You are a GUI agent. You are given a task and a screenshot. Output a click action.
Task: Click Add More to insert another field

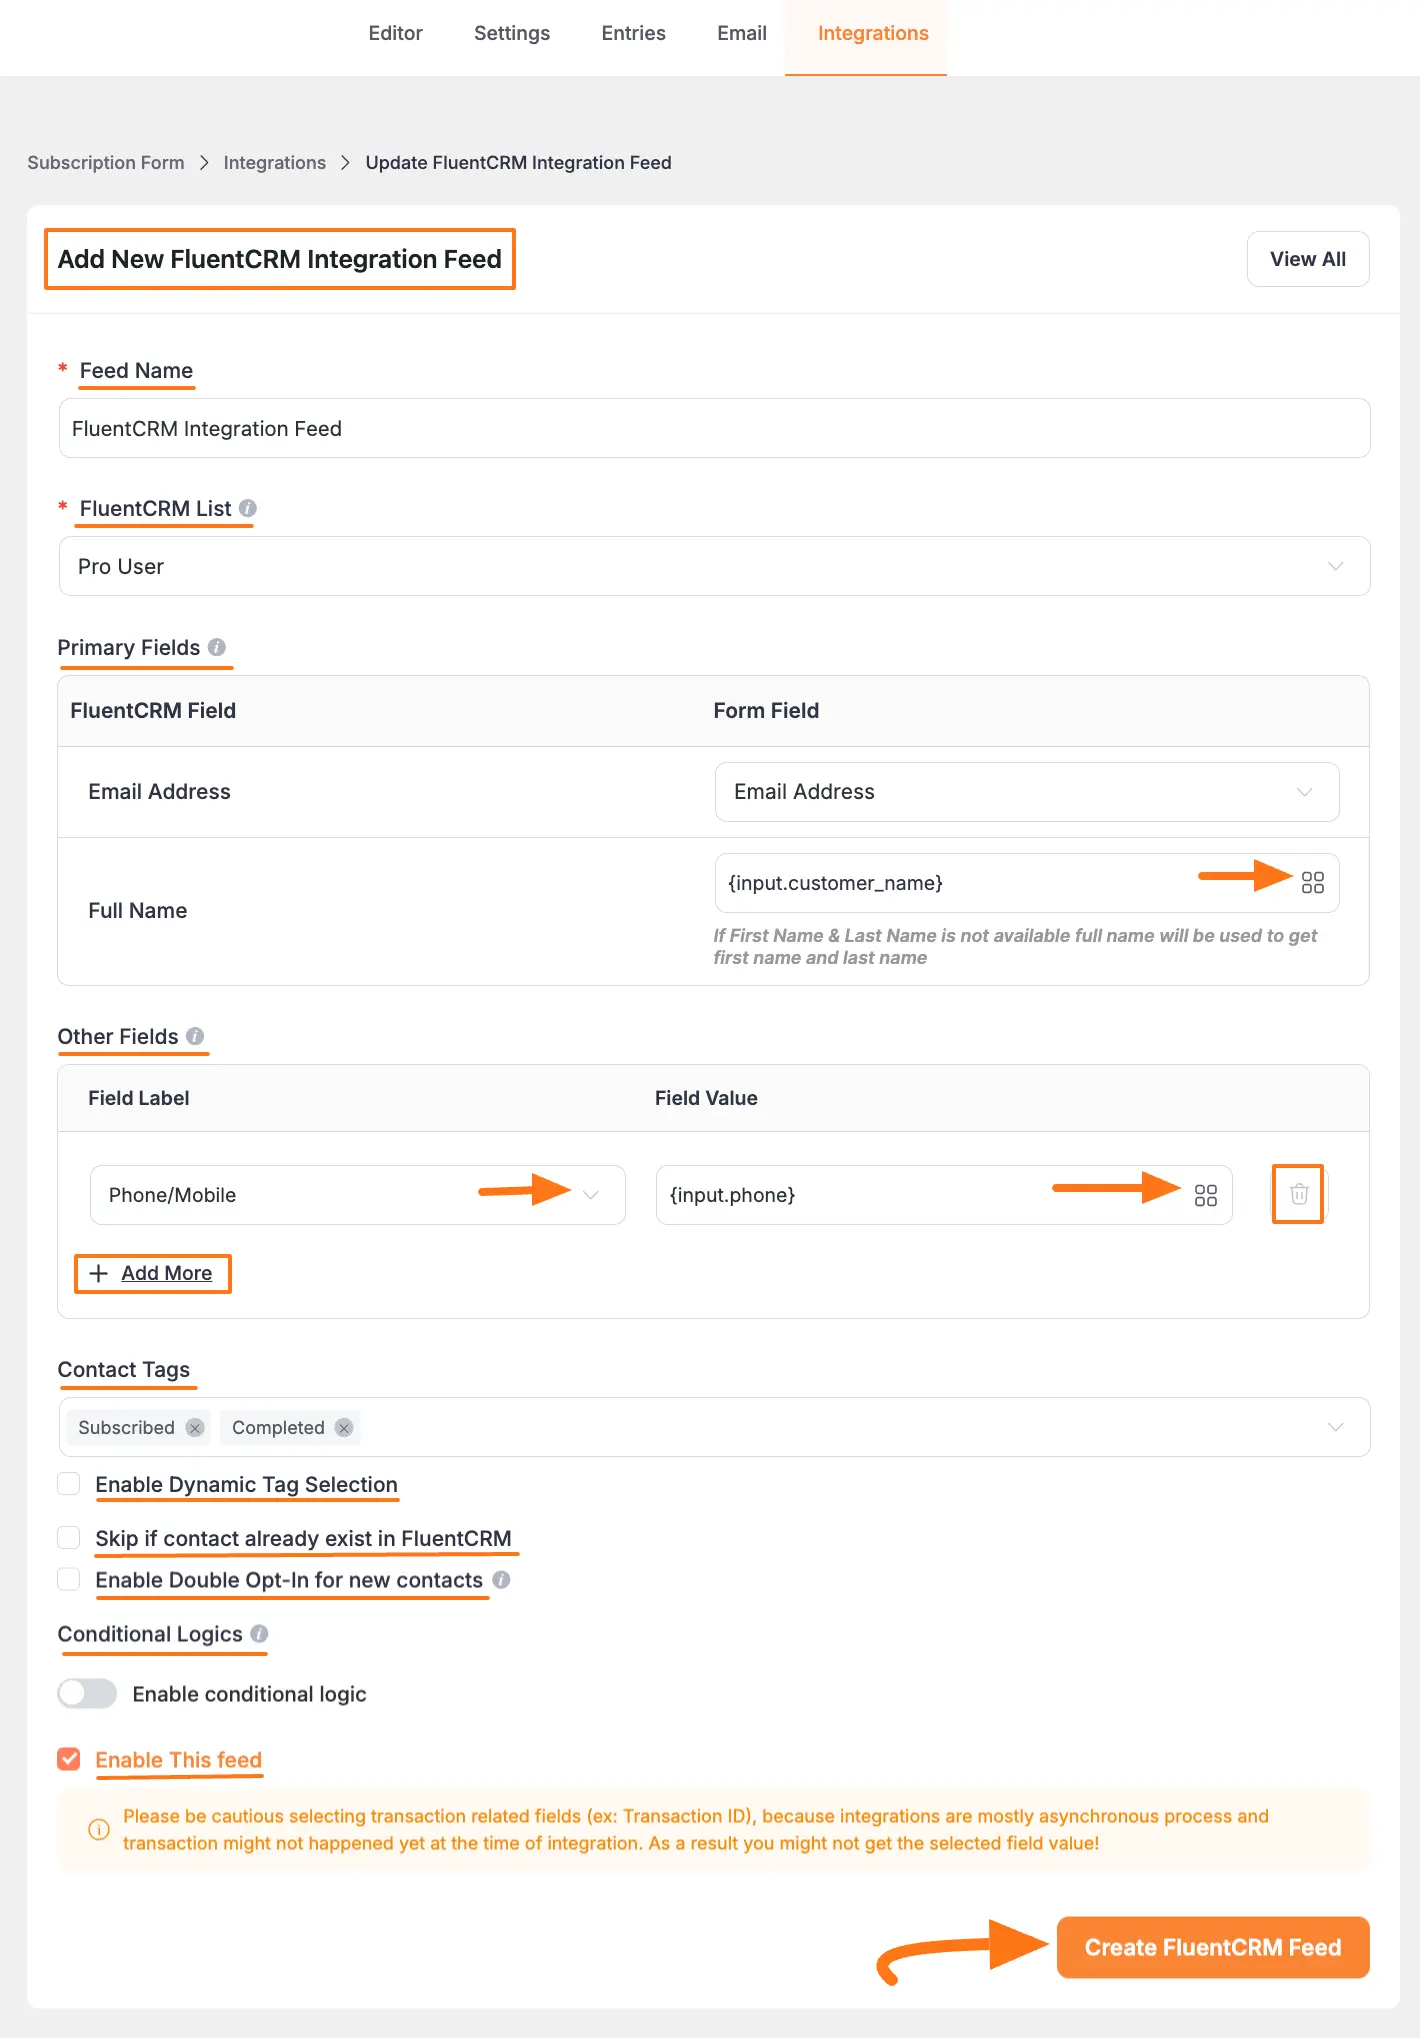tap(152, 1273)
